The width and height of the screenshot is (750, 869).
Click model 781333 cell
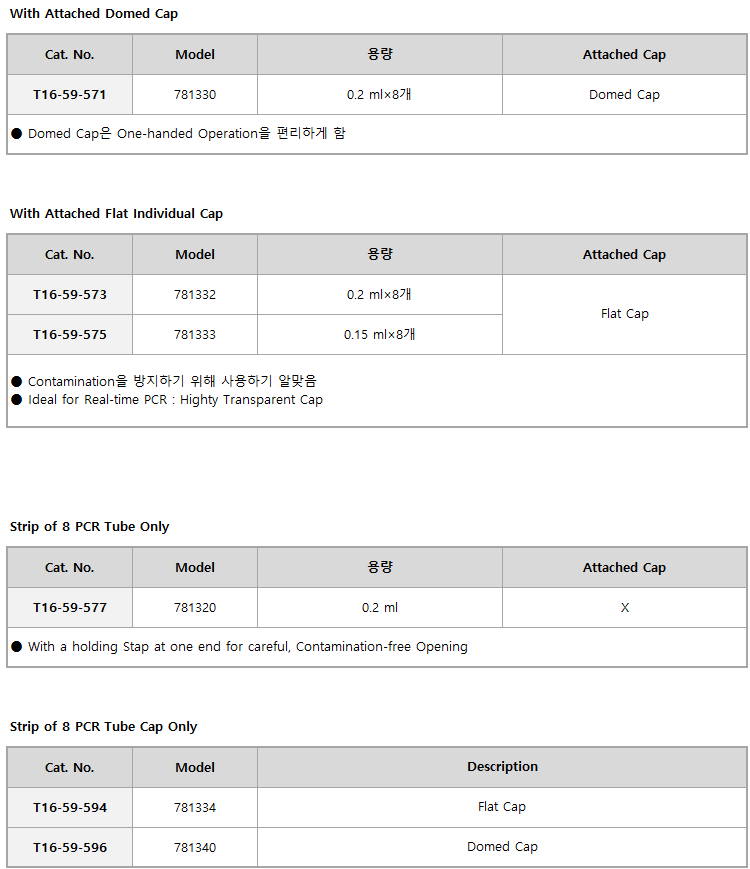195,335
